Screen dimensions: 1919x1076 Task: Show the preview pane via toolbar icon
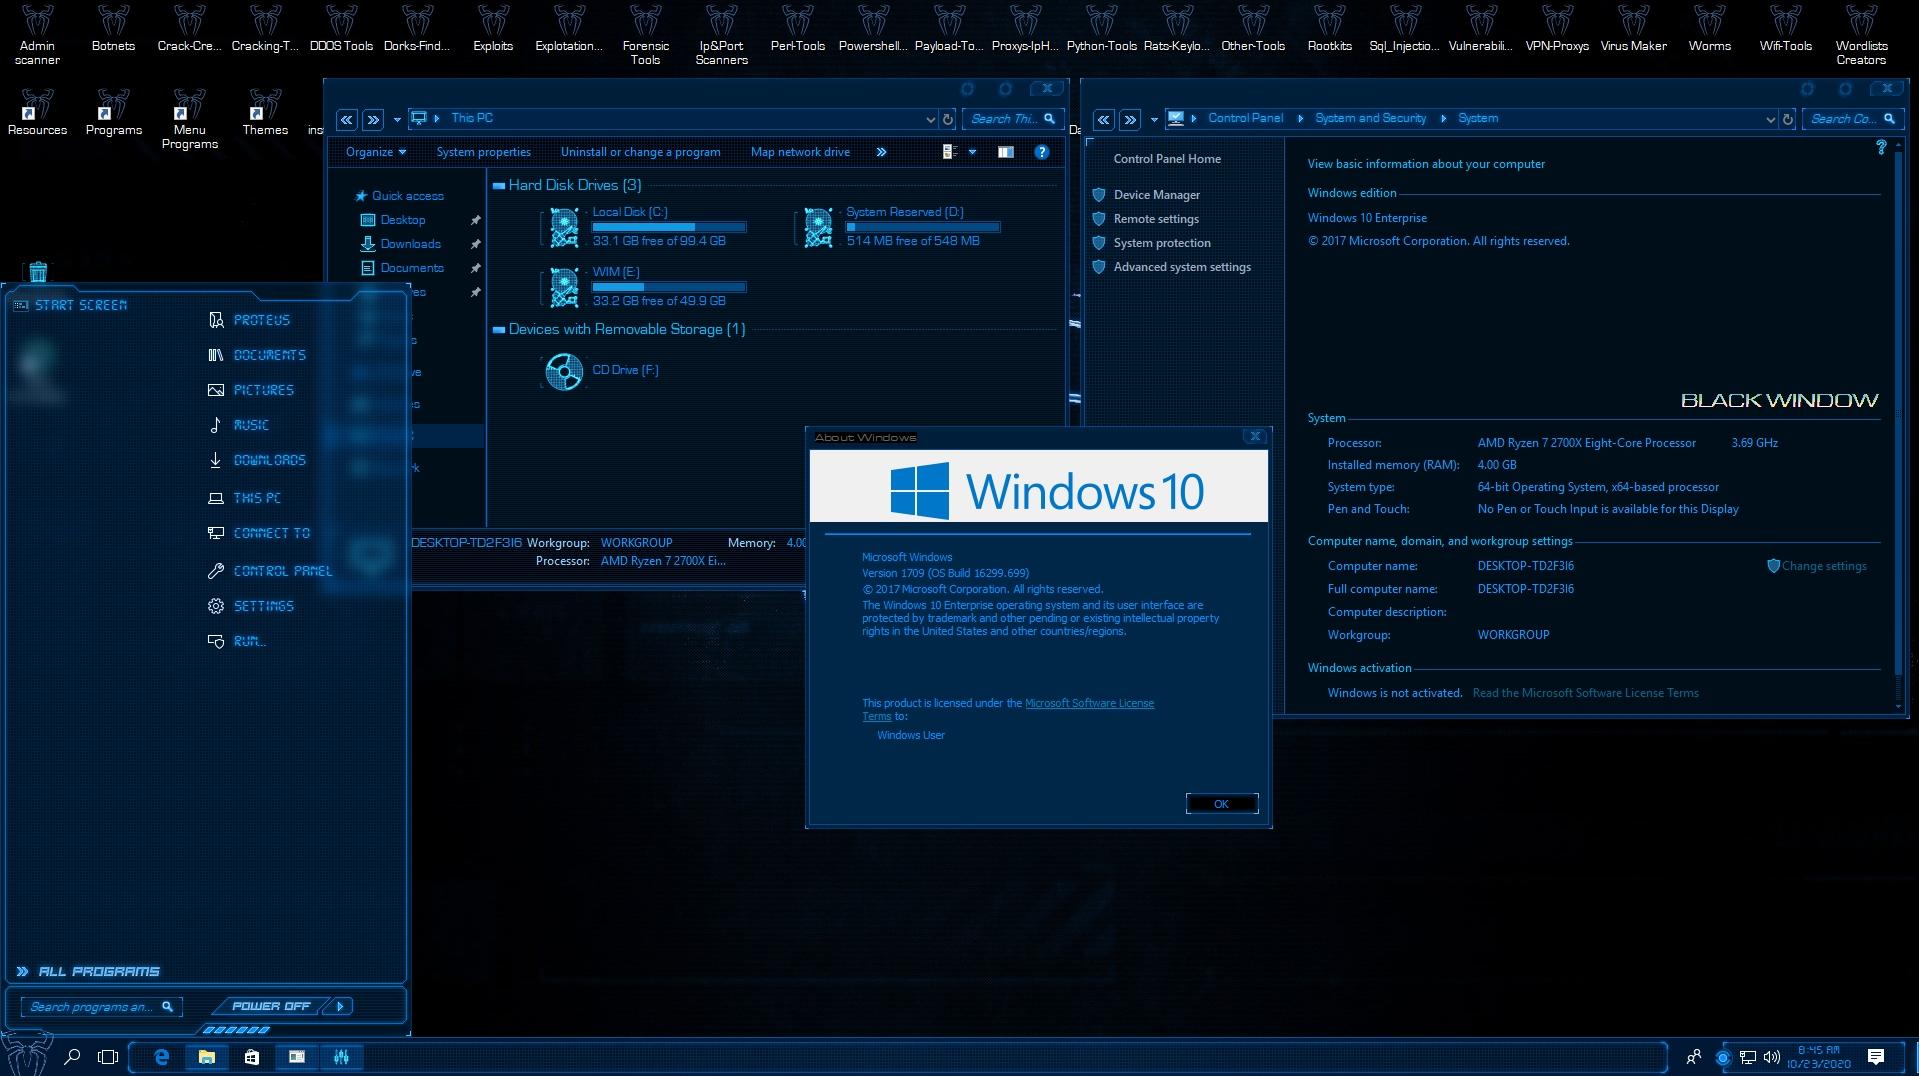[x=1005, y=152]
